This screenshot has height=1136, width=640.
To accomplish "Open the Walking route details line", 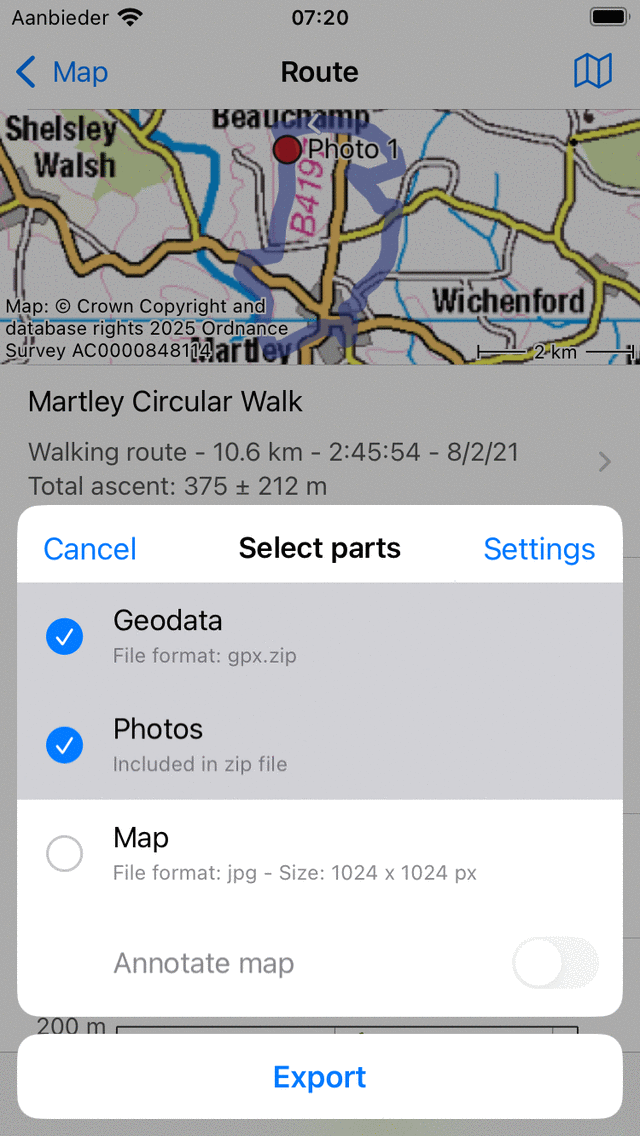I will point(273,452).
